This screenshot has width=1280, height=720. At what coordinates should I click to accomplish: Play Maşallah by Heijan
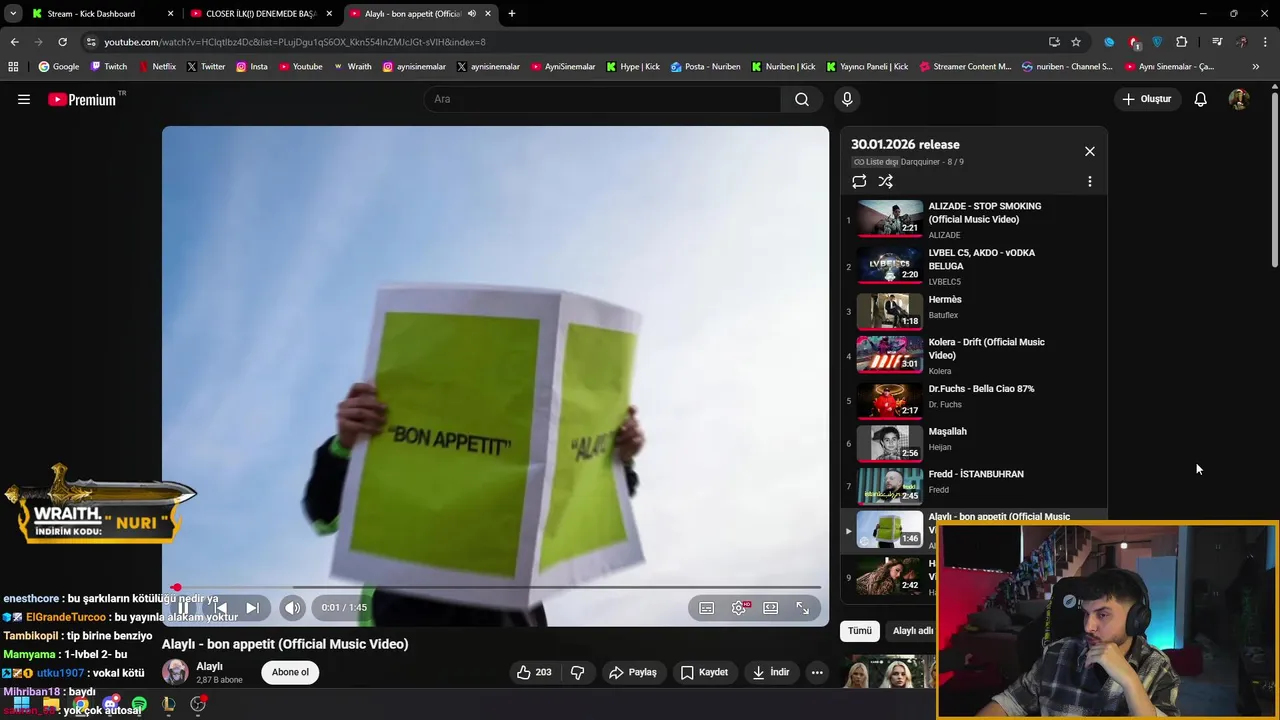click(974, 443)
